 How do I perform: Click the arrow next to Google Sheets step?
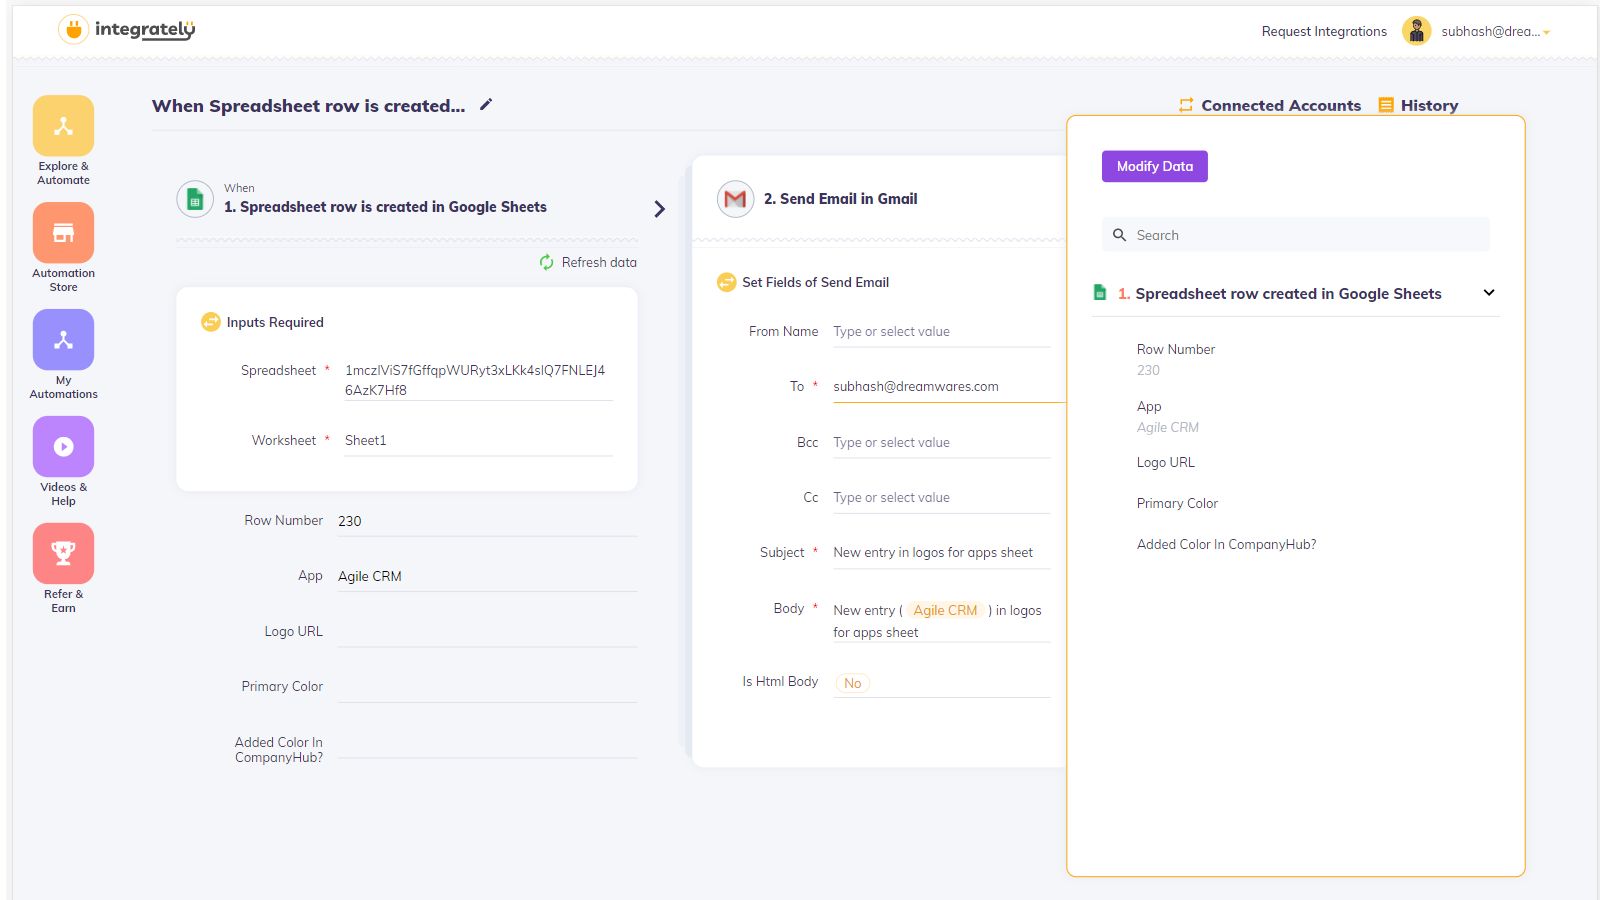click(659, 209)
